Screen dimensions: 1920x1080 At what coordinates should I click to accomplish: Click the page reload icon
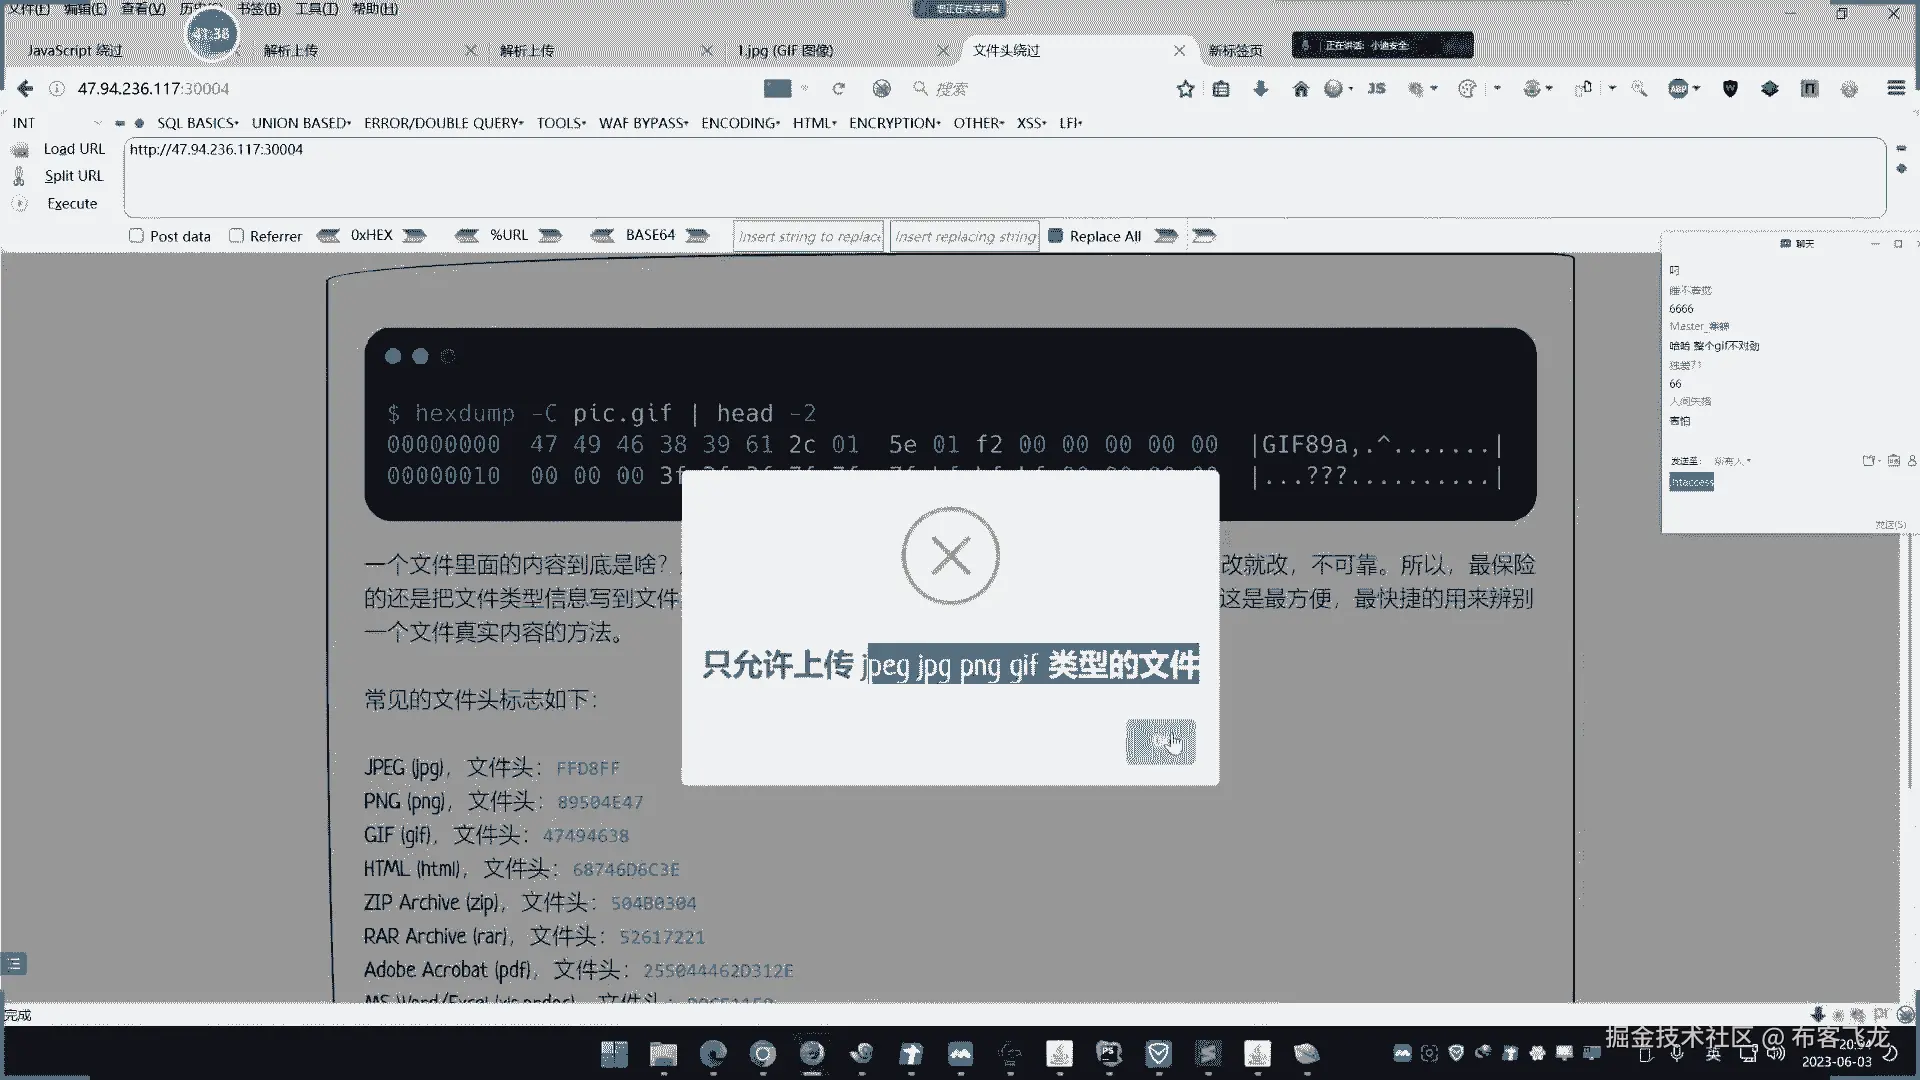coord(838,89)
